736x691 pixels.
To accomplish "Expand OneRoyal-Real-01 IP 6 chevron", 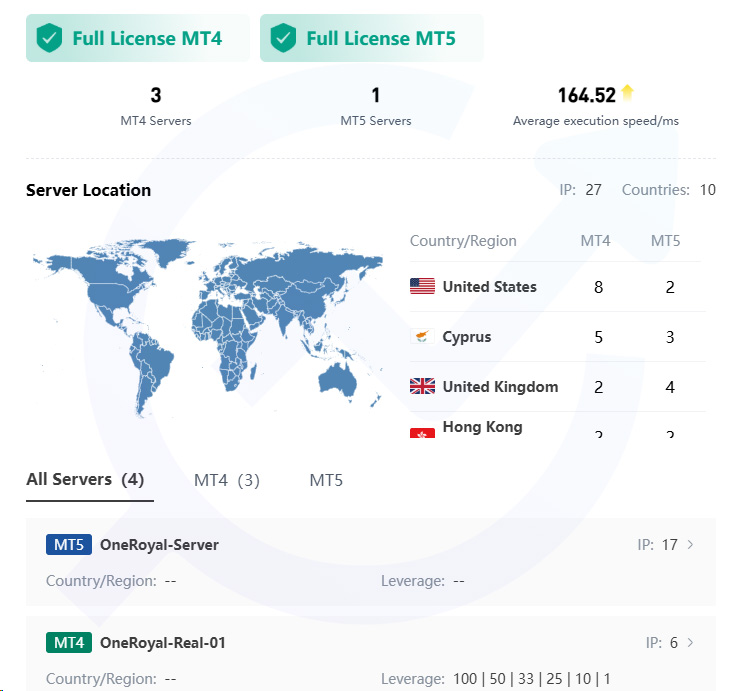I will 690,643.
